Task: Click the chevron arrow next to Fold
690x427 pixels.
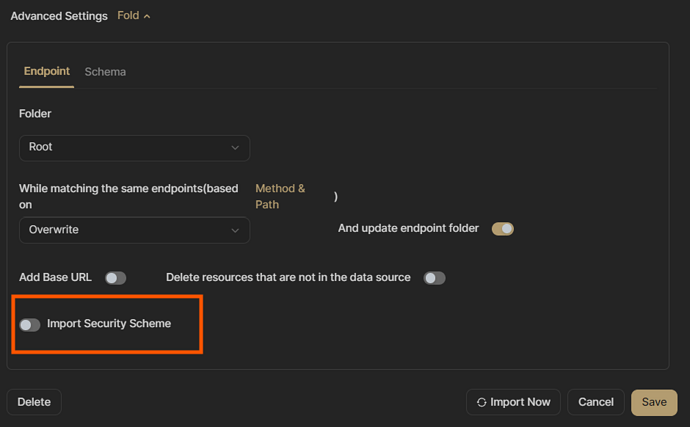Action: 147,16
